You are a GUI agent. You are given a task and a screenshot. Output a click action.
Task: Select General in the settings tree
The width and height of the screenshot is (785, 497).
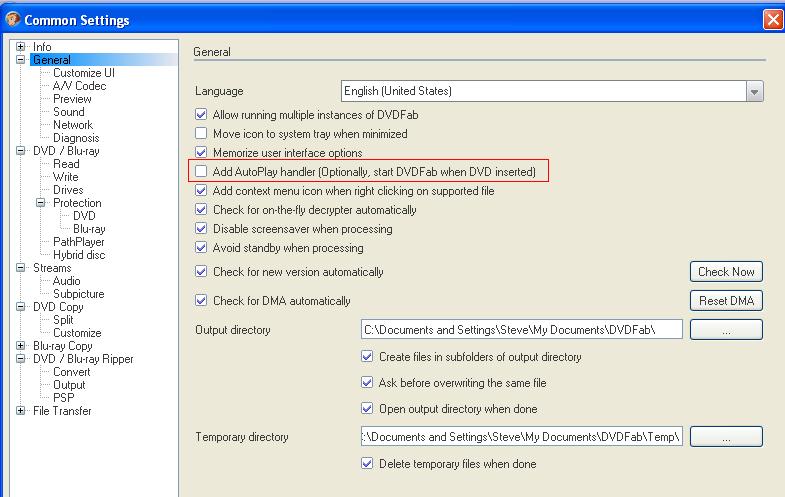(52, 60)
